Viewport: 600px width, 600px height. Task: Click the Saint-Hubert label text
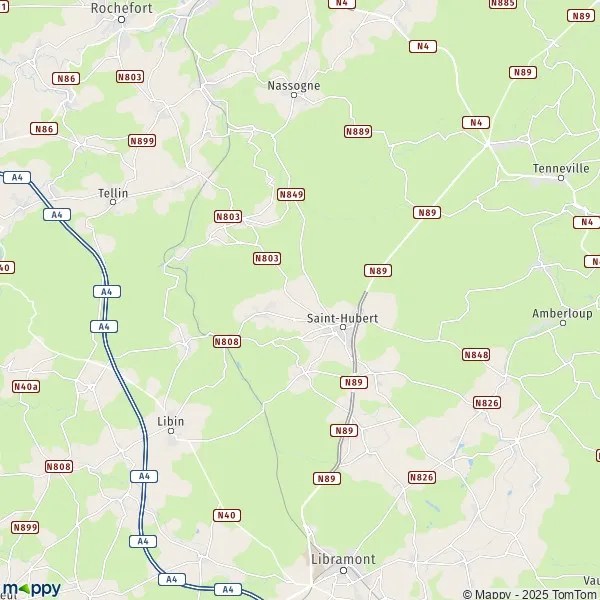coord(342,318)
